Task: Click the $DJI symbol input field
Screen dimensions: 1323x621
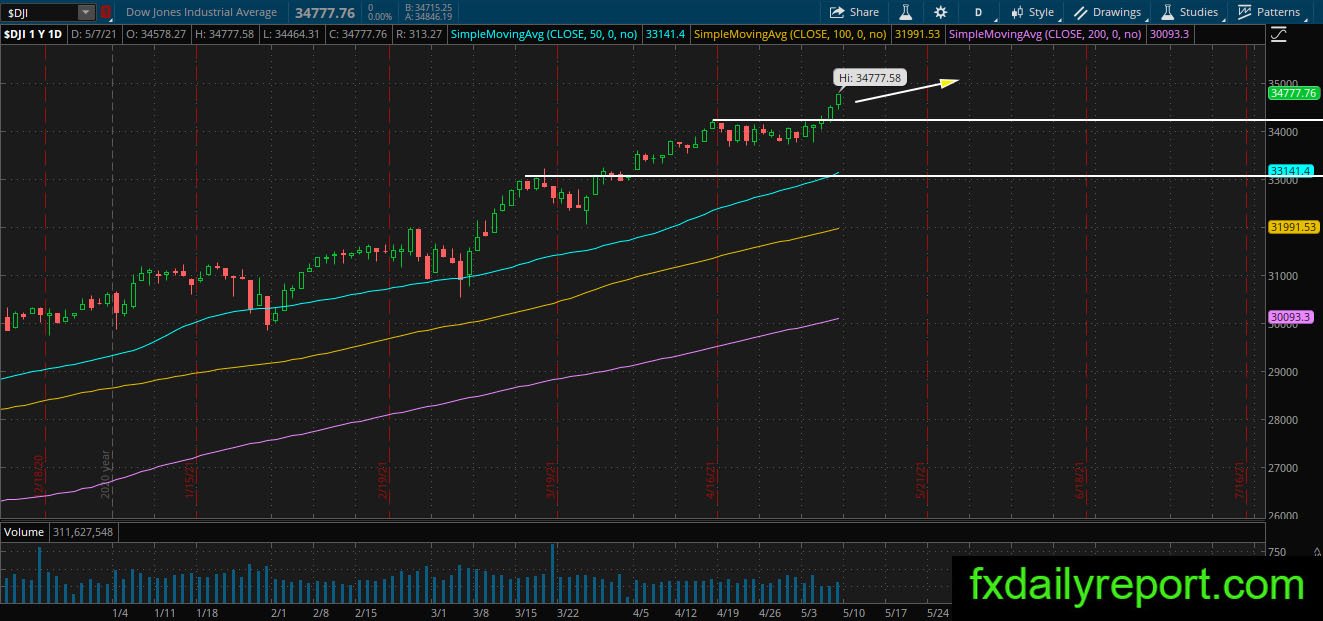Action: tap(40, 12)
